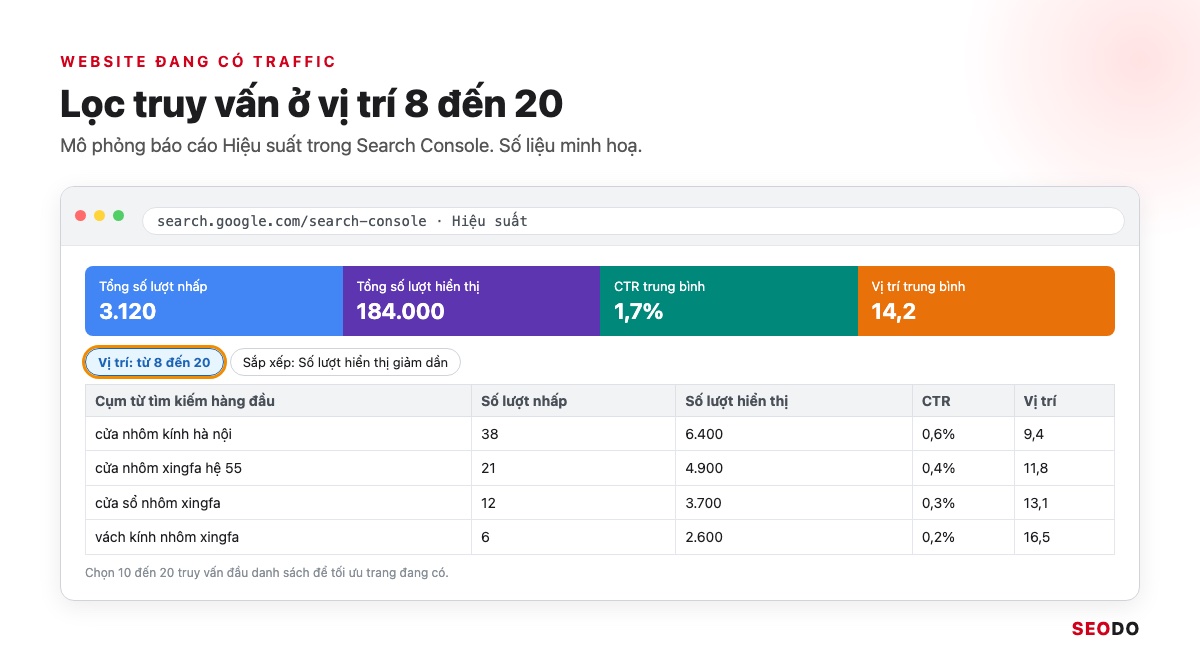Click CTR value 0,6%
Image resolution: width=1200 pixels, height=661 pixels.
pyautogui.click(x=938, y=434)
